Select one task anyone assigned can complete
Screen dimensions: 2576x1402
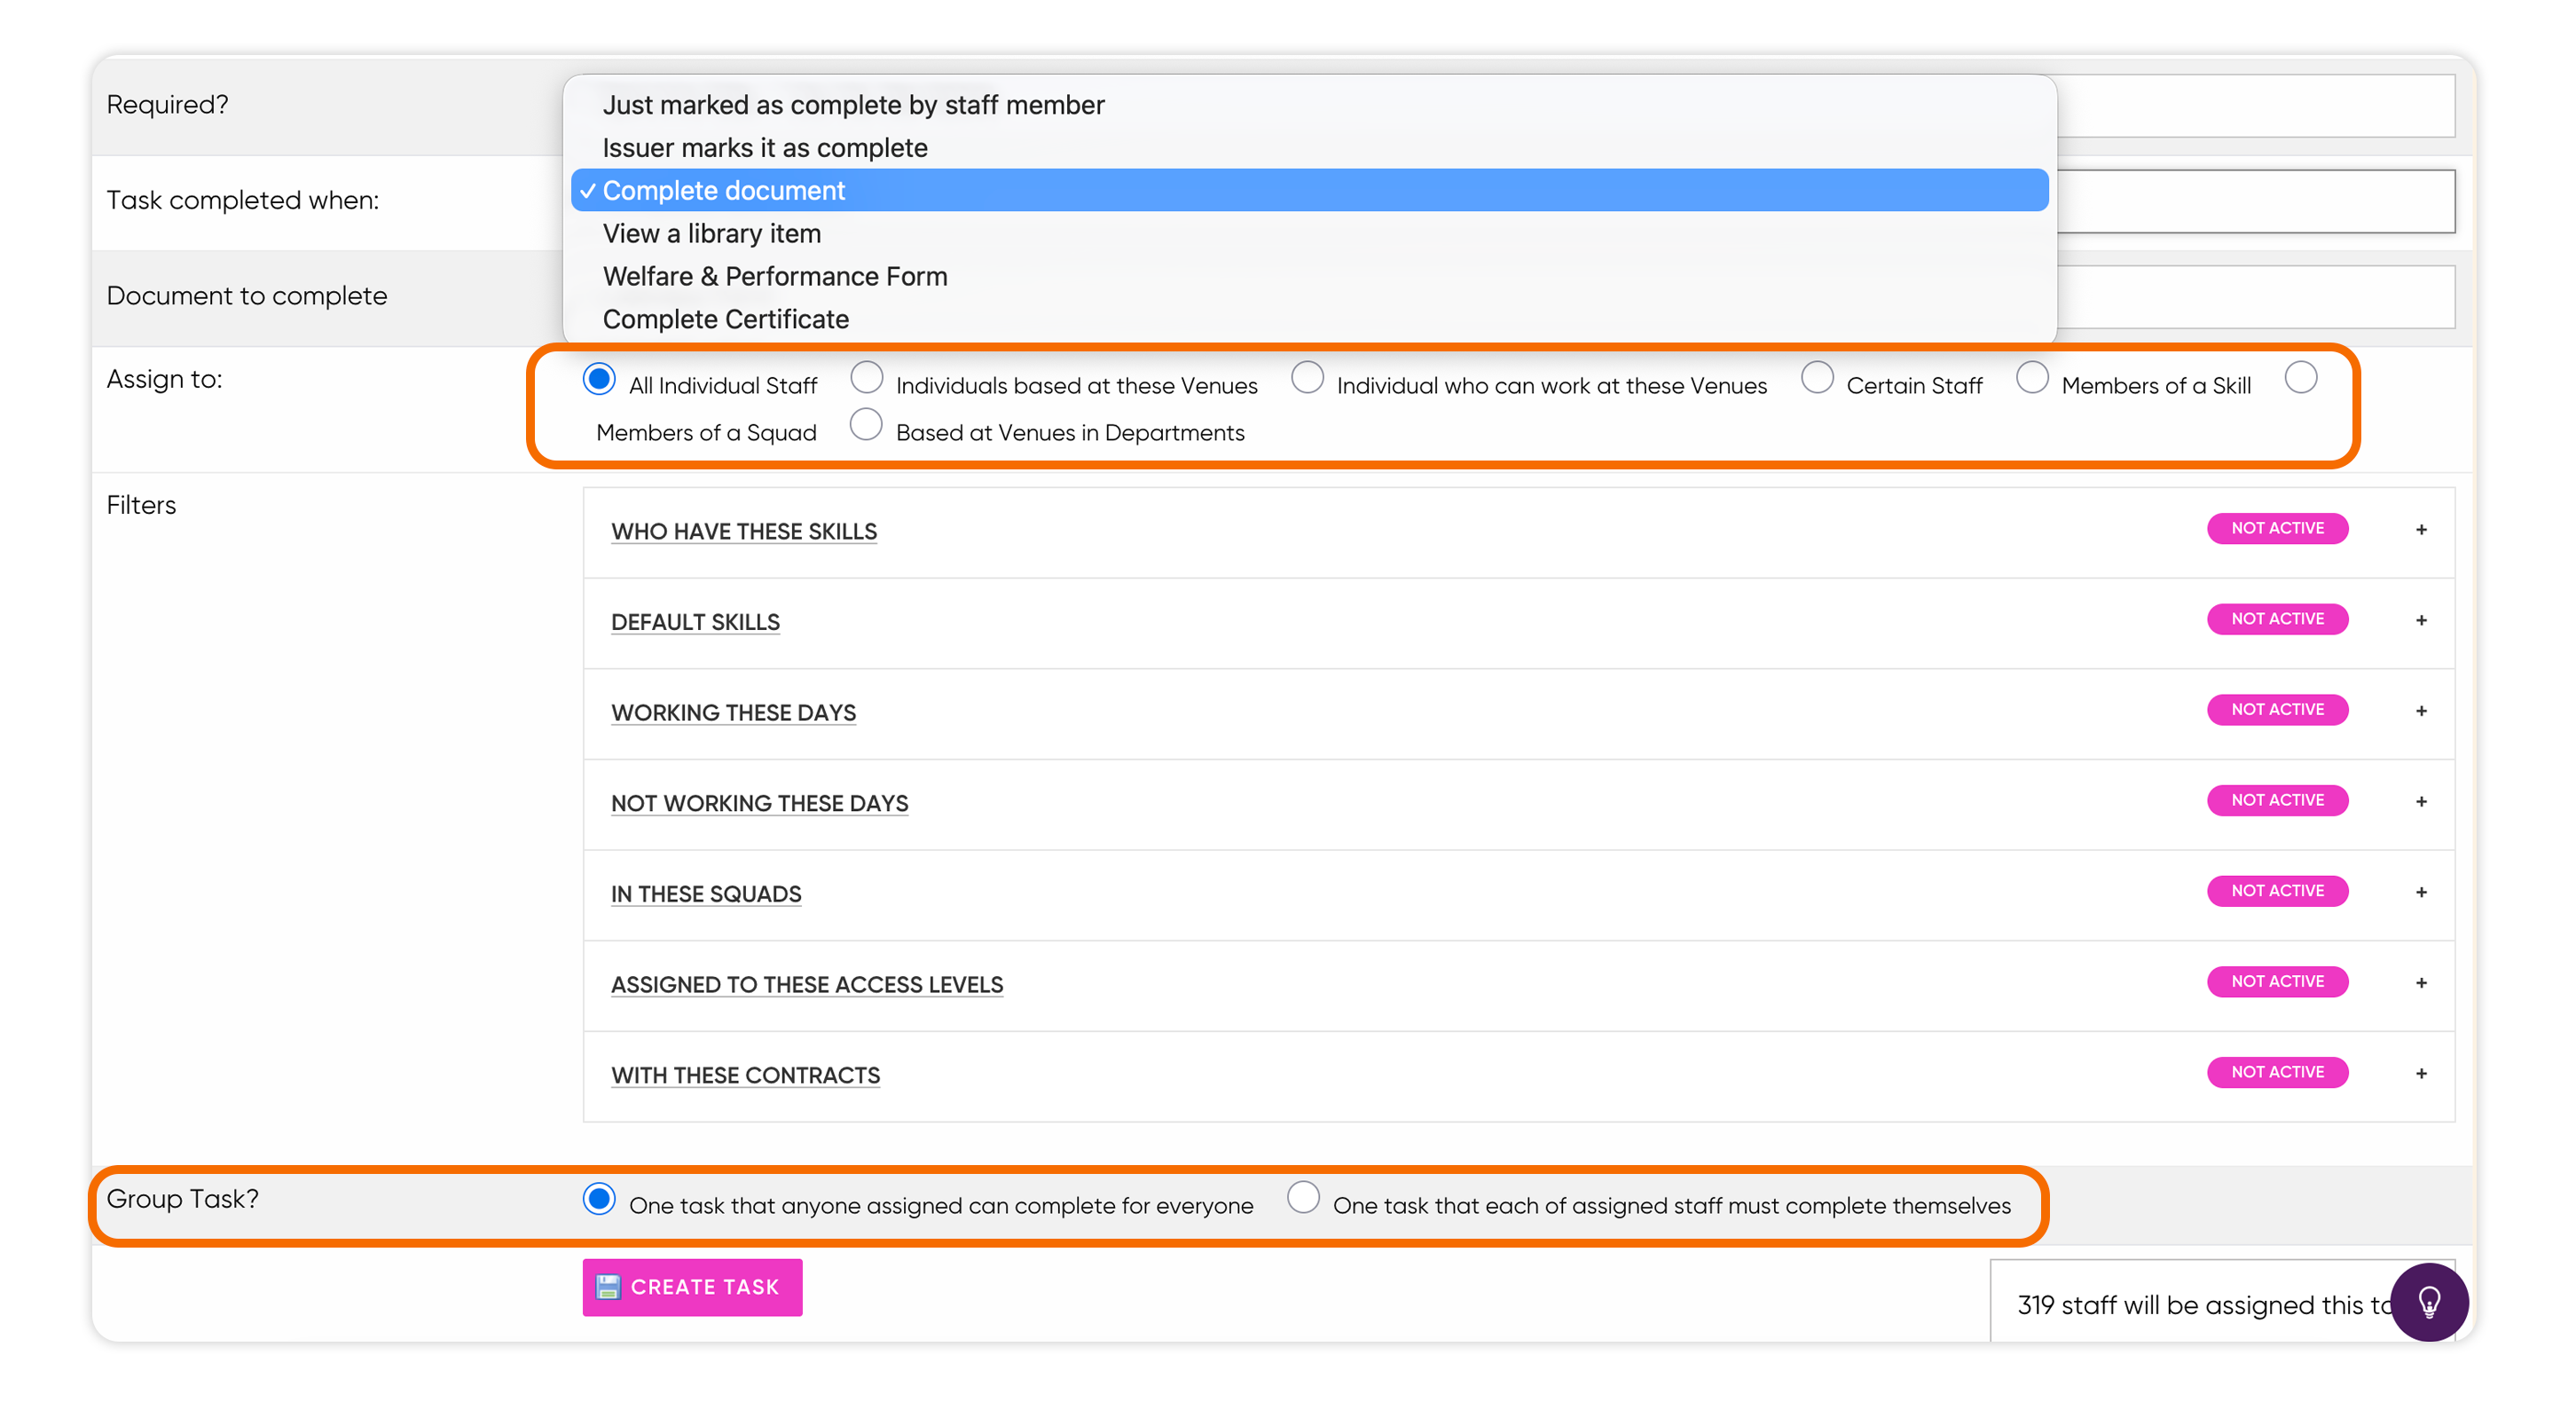click(x=599, y=1198)
